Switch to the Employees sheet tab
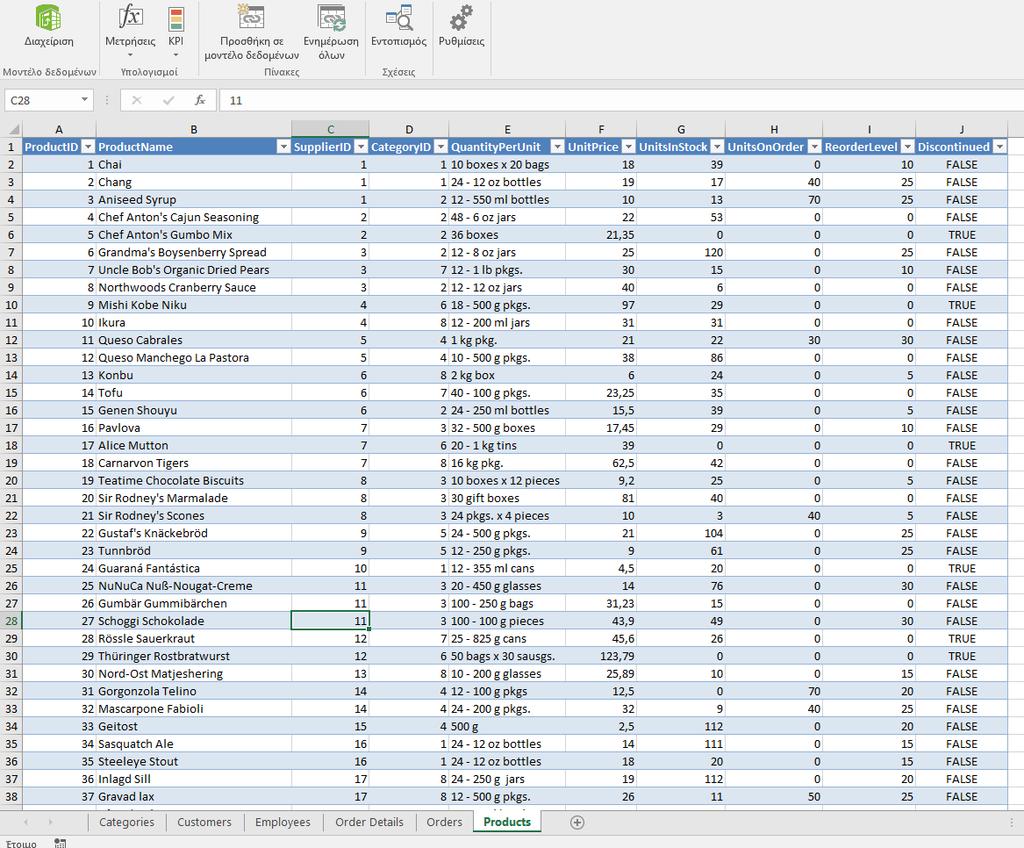This screenshot has height=848, width=1024. [x=283, y=822]
